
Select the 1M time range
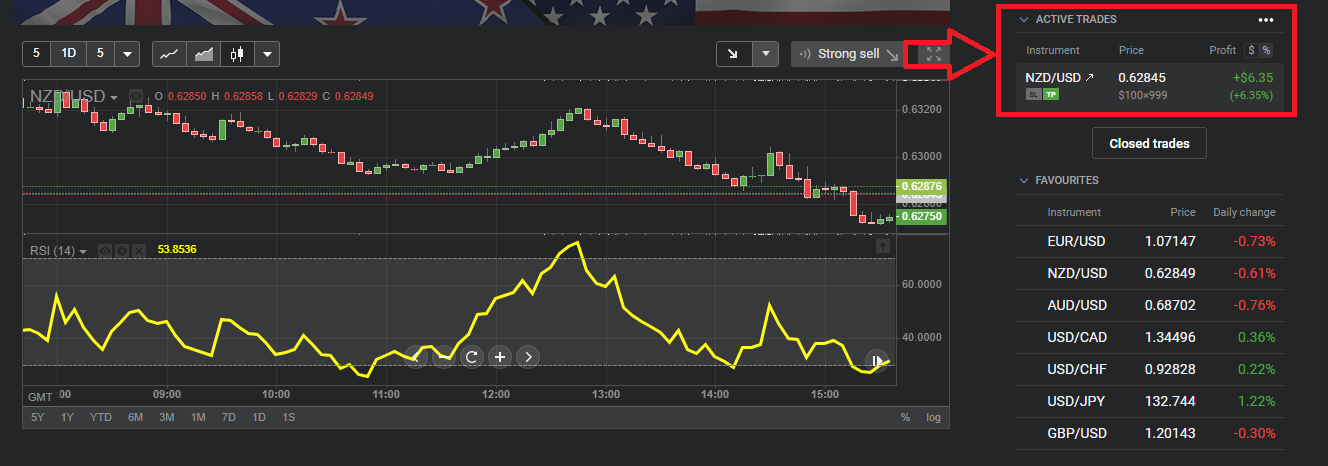pos(198,417)
